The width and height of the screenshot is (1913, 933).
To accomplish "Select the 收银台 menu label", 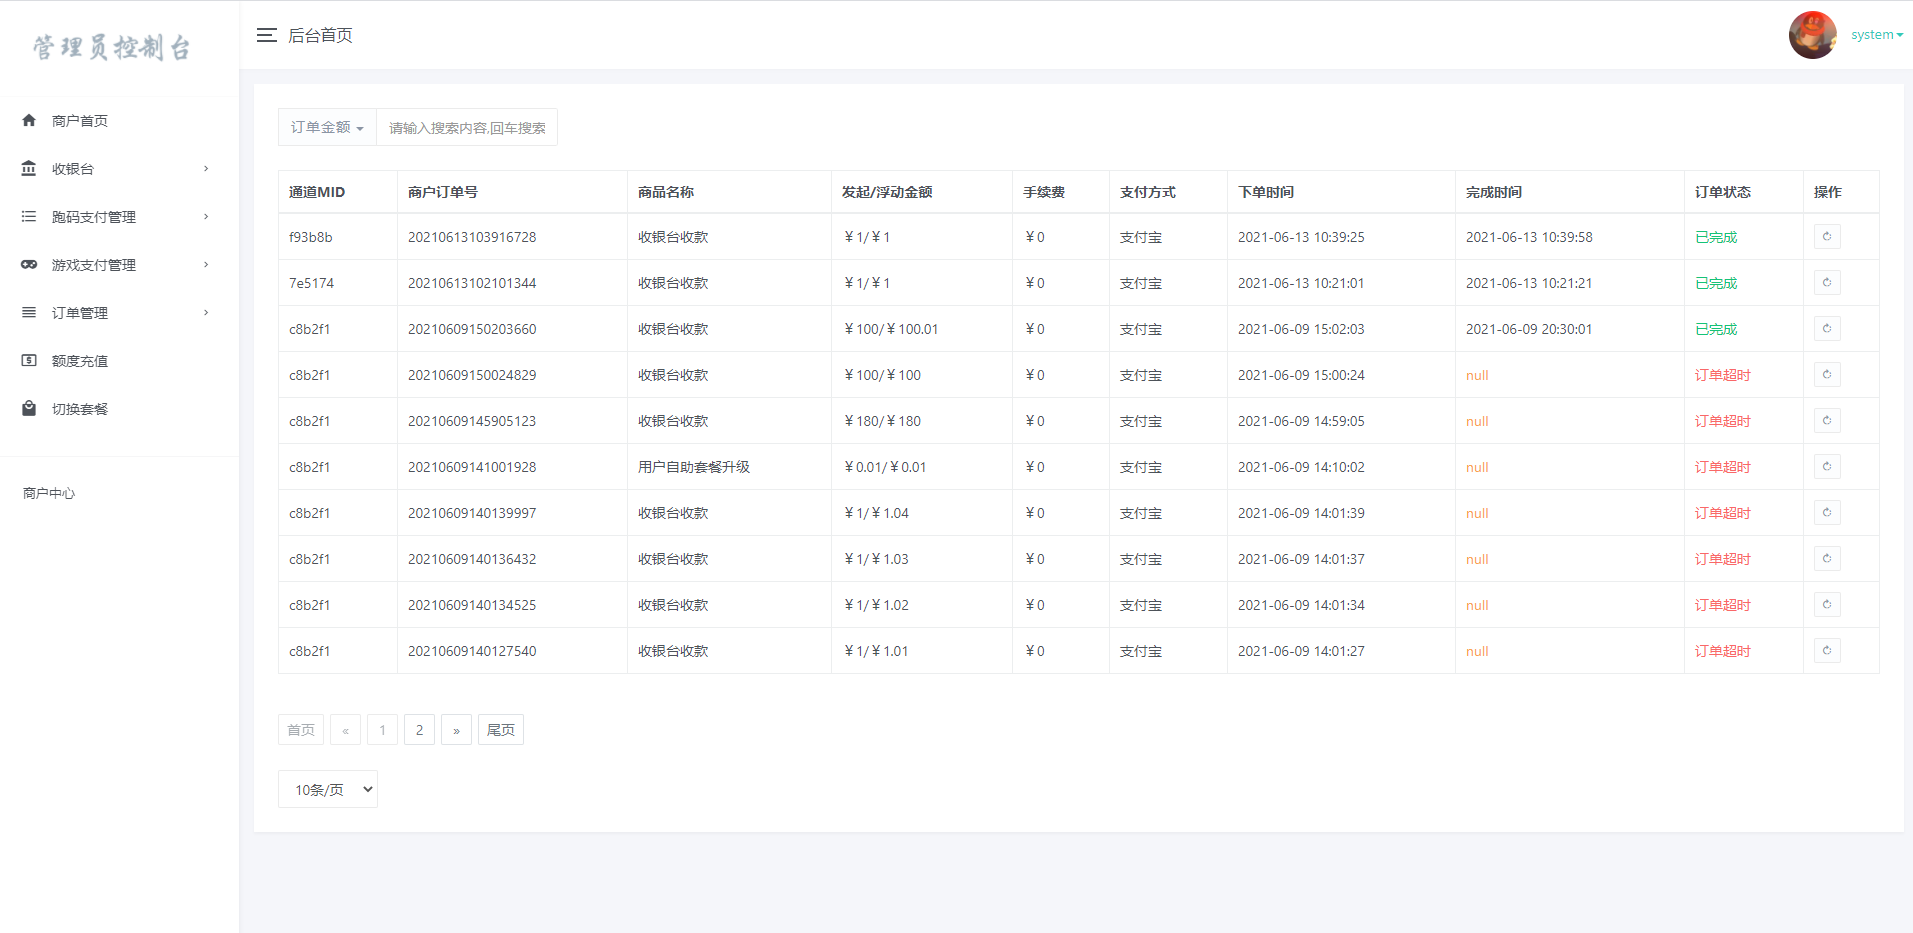I will point(73,169).
